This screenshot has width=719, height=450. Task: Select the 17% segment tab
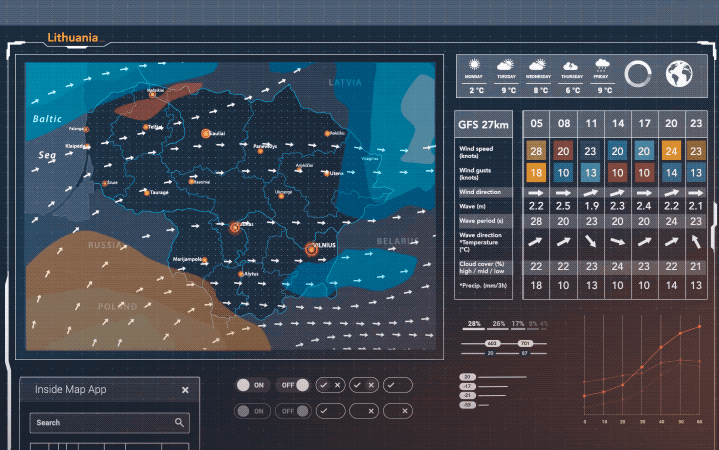coord(518,324)
